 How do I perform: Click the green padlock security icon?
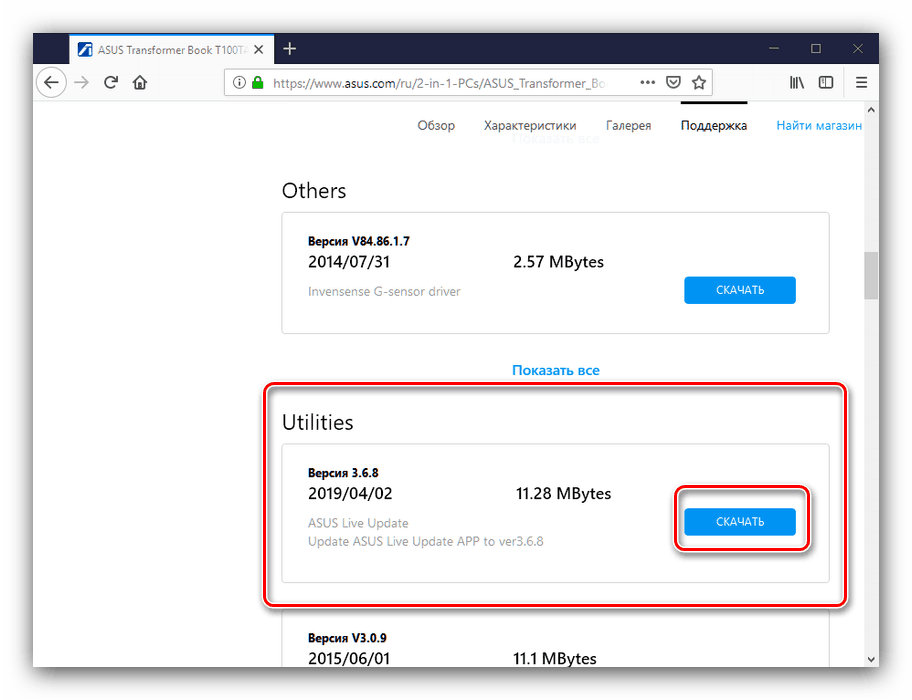258,83
